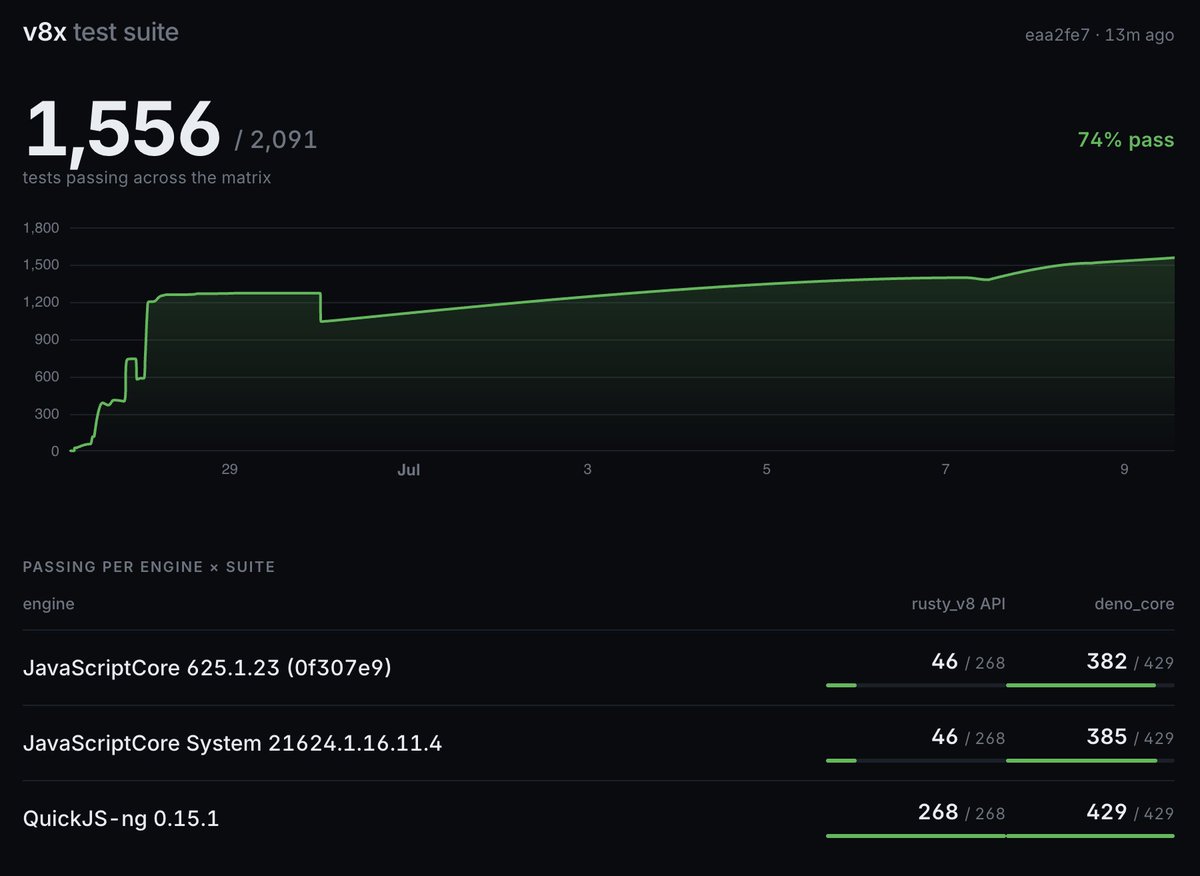
Task: Click the large 1,556 passing count
Action: click(x=122, y=130)
